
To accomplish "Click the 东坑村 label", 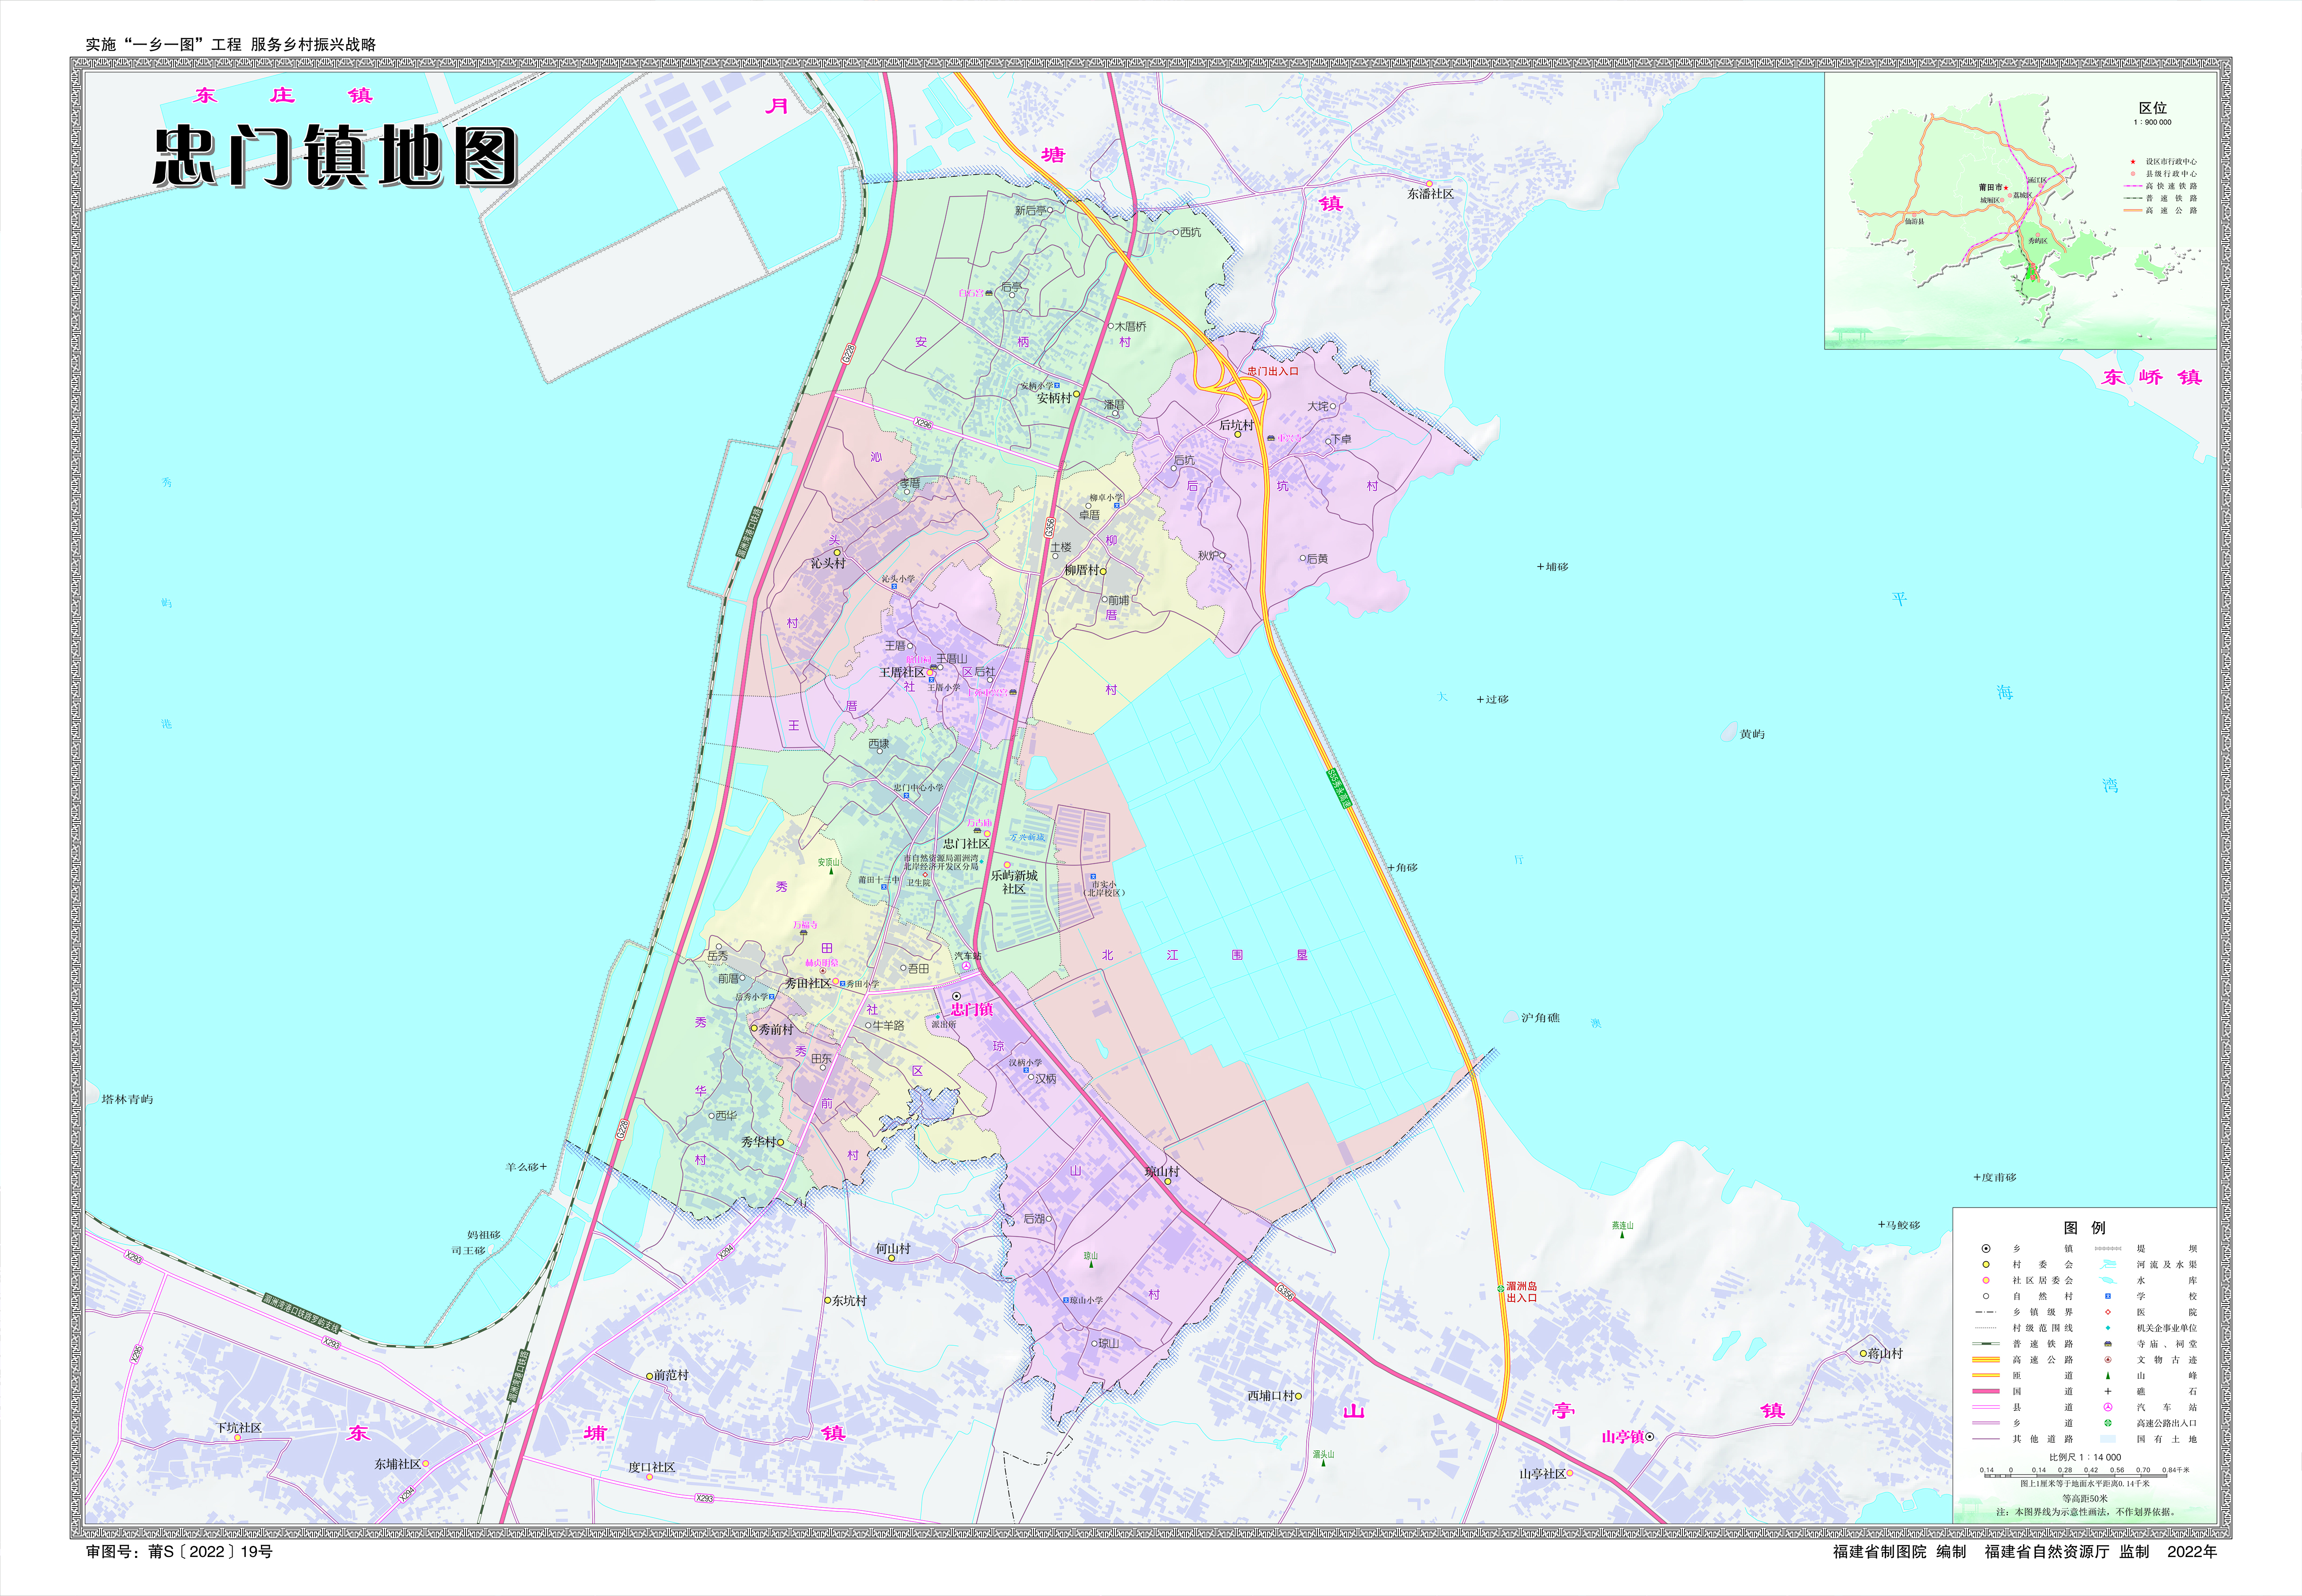I will 849,1301.
